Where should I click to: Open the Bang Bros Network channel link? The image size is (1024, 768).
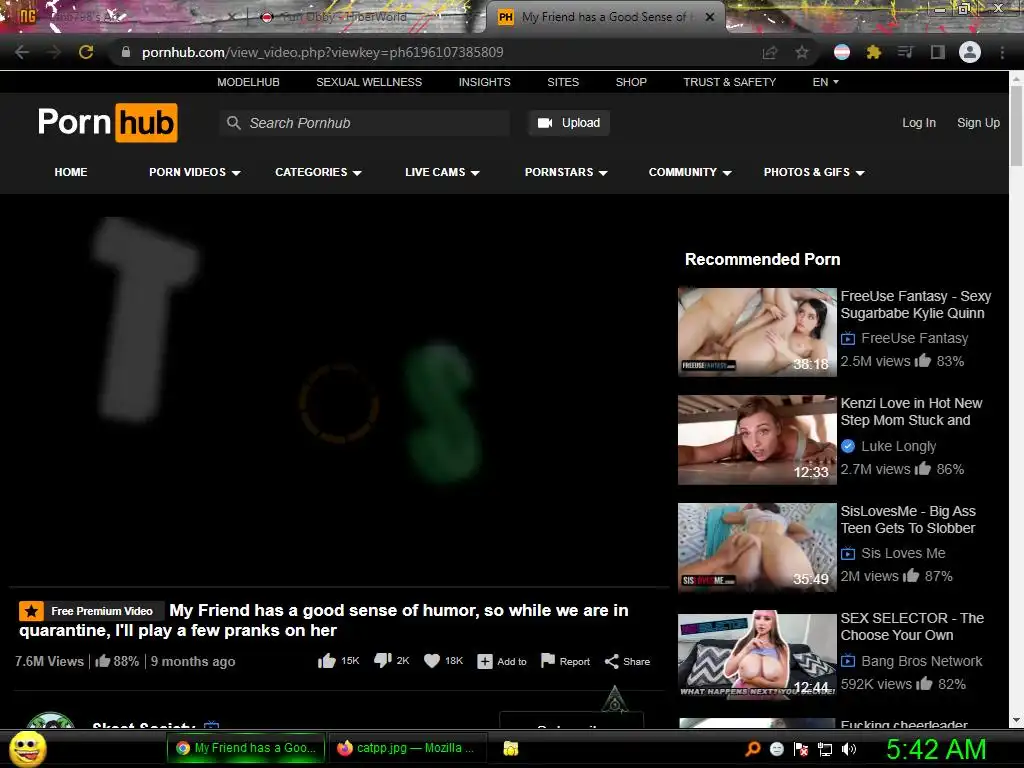(921, 661)
